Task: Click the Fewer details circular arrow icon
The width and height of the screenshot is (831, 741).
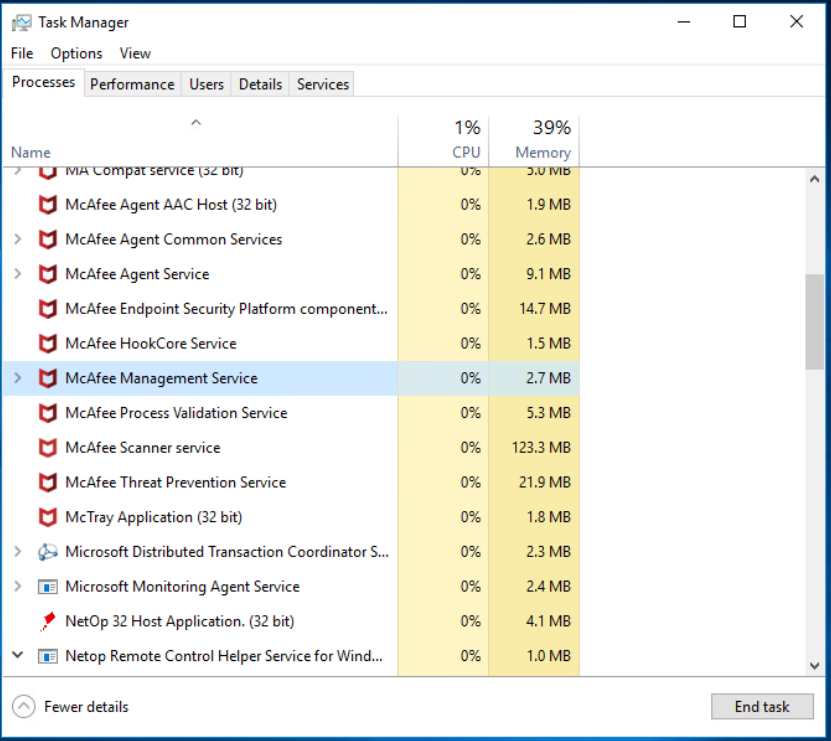Action: (23, 707)
